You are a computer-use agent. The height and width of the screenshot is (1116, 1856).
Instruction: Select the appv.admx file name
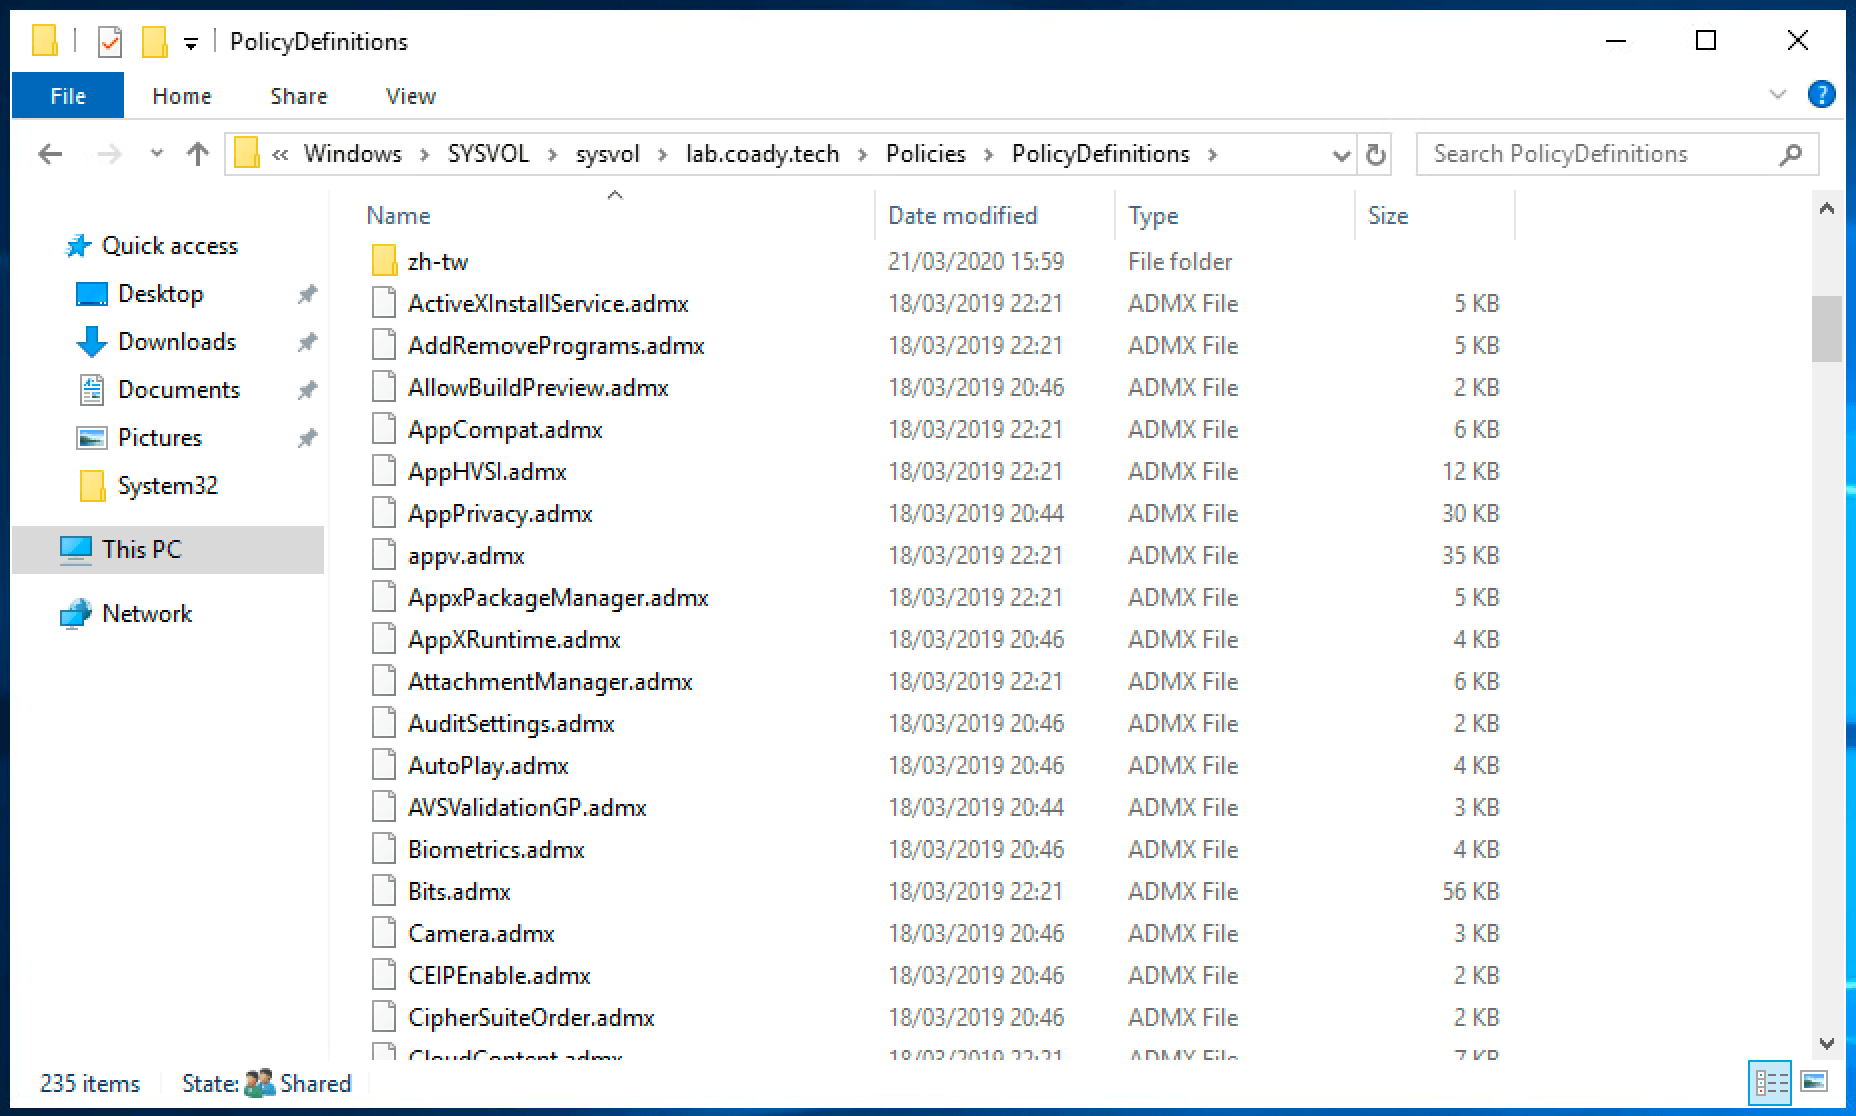(x=466, y=556)
